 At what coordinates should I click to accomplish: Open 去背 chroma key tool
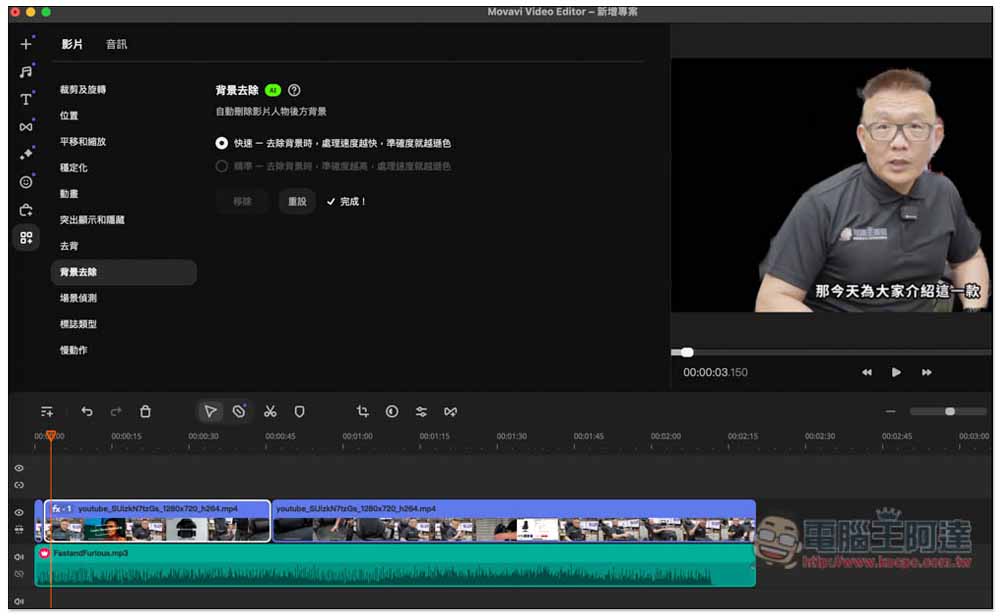(x=69, y=246)
